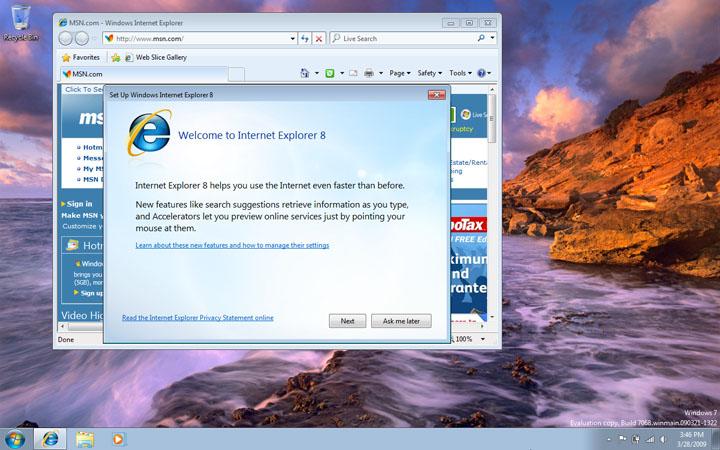Click the blue Help question mark icon
The height and width of the screenshot is (450, 720).
[481, 73]
